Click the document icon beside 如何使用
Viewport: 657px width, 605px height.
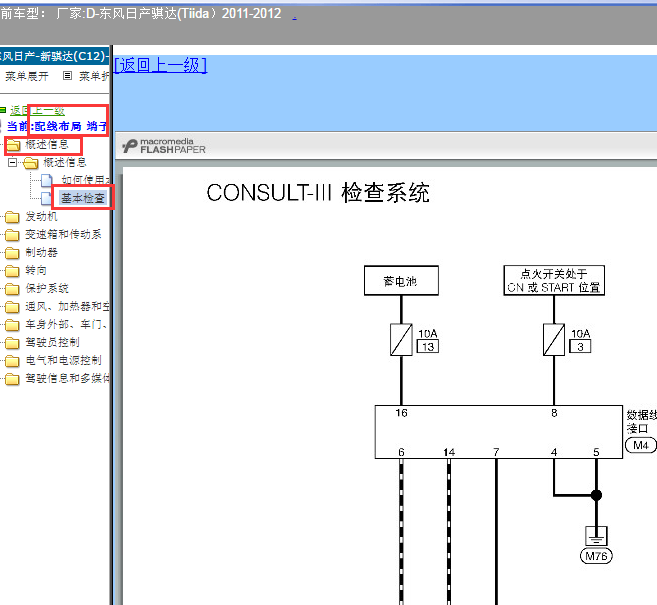[47, 181]
